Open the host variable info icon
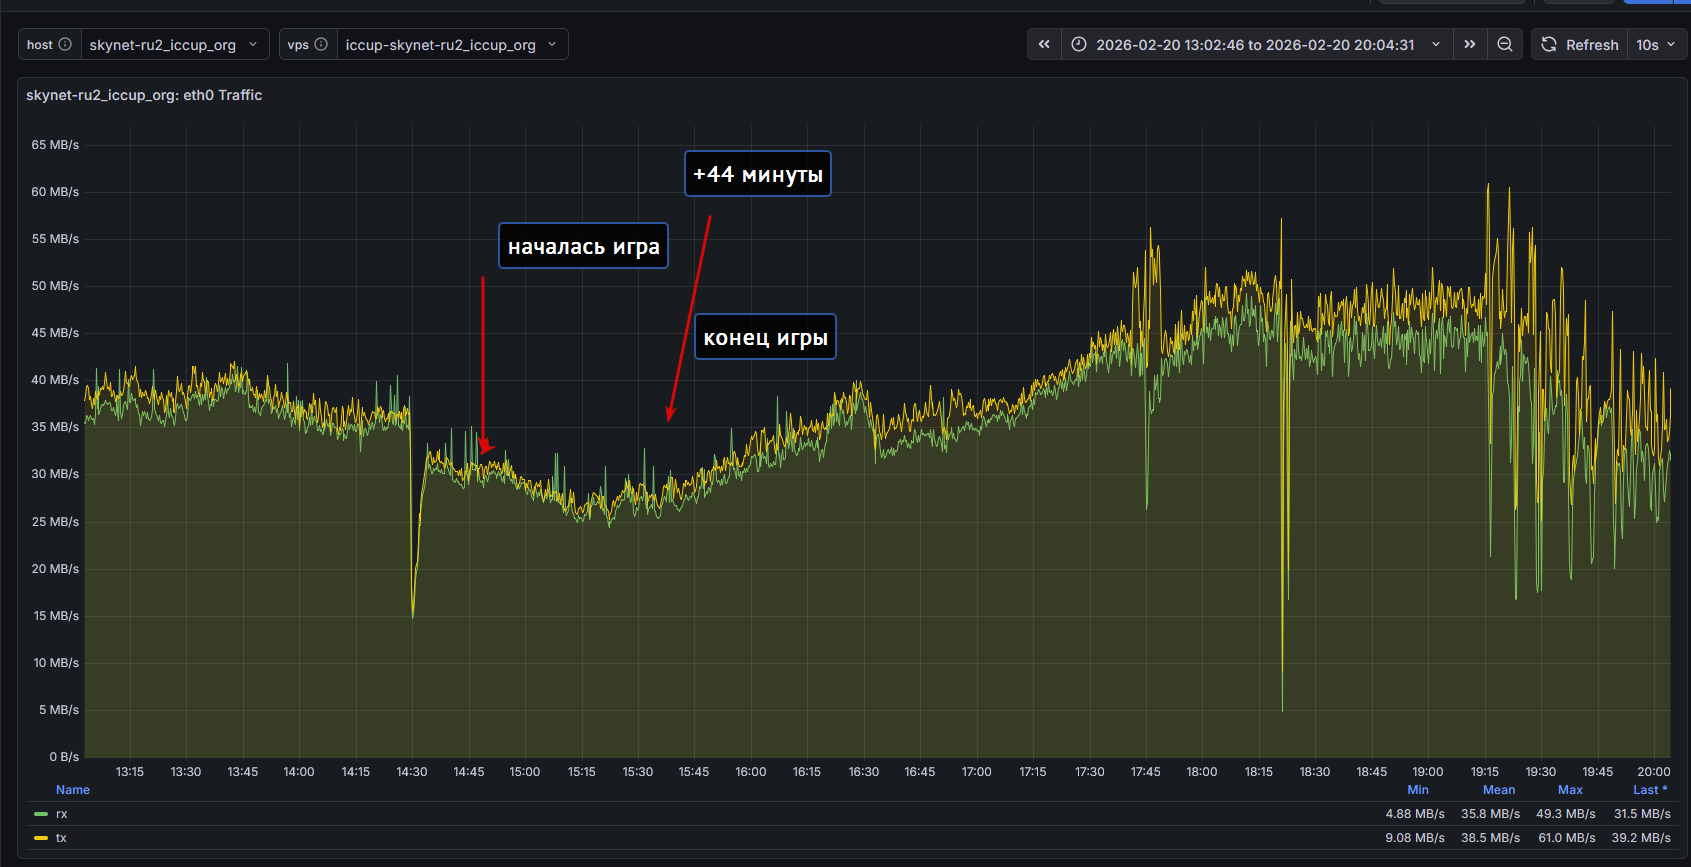Screen dimensions: 1691x867 pos(65,44)
